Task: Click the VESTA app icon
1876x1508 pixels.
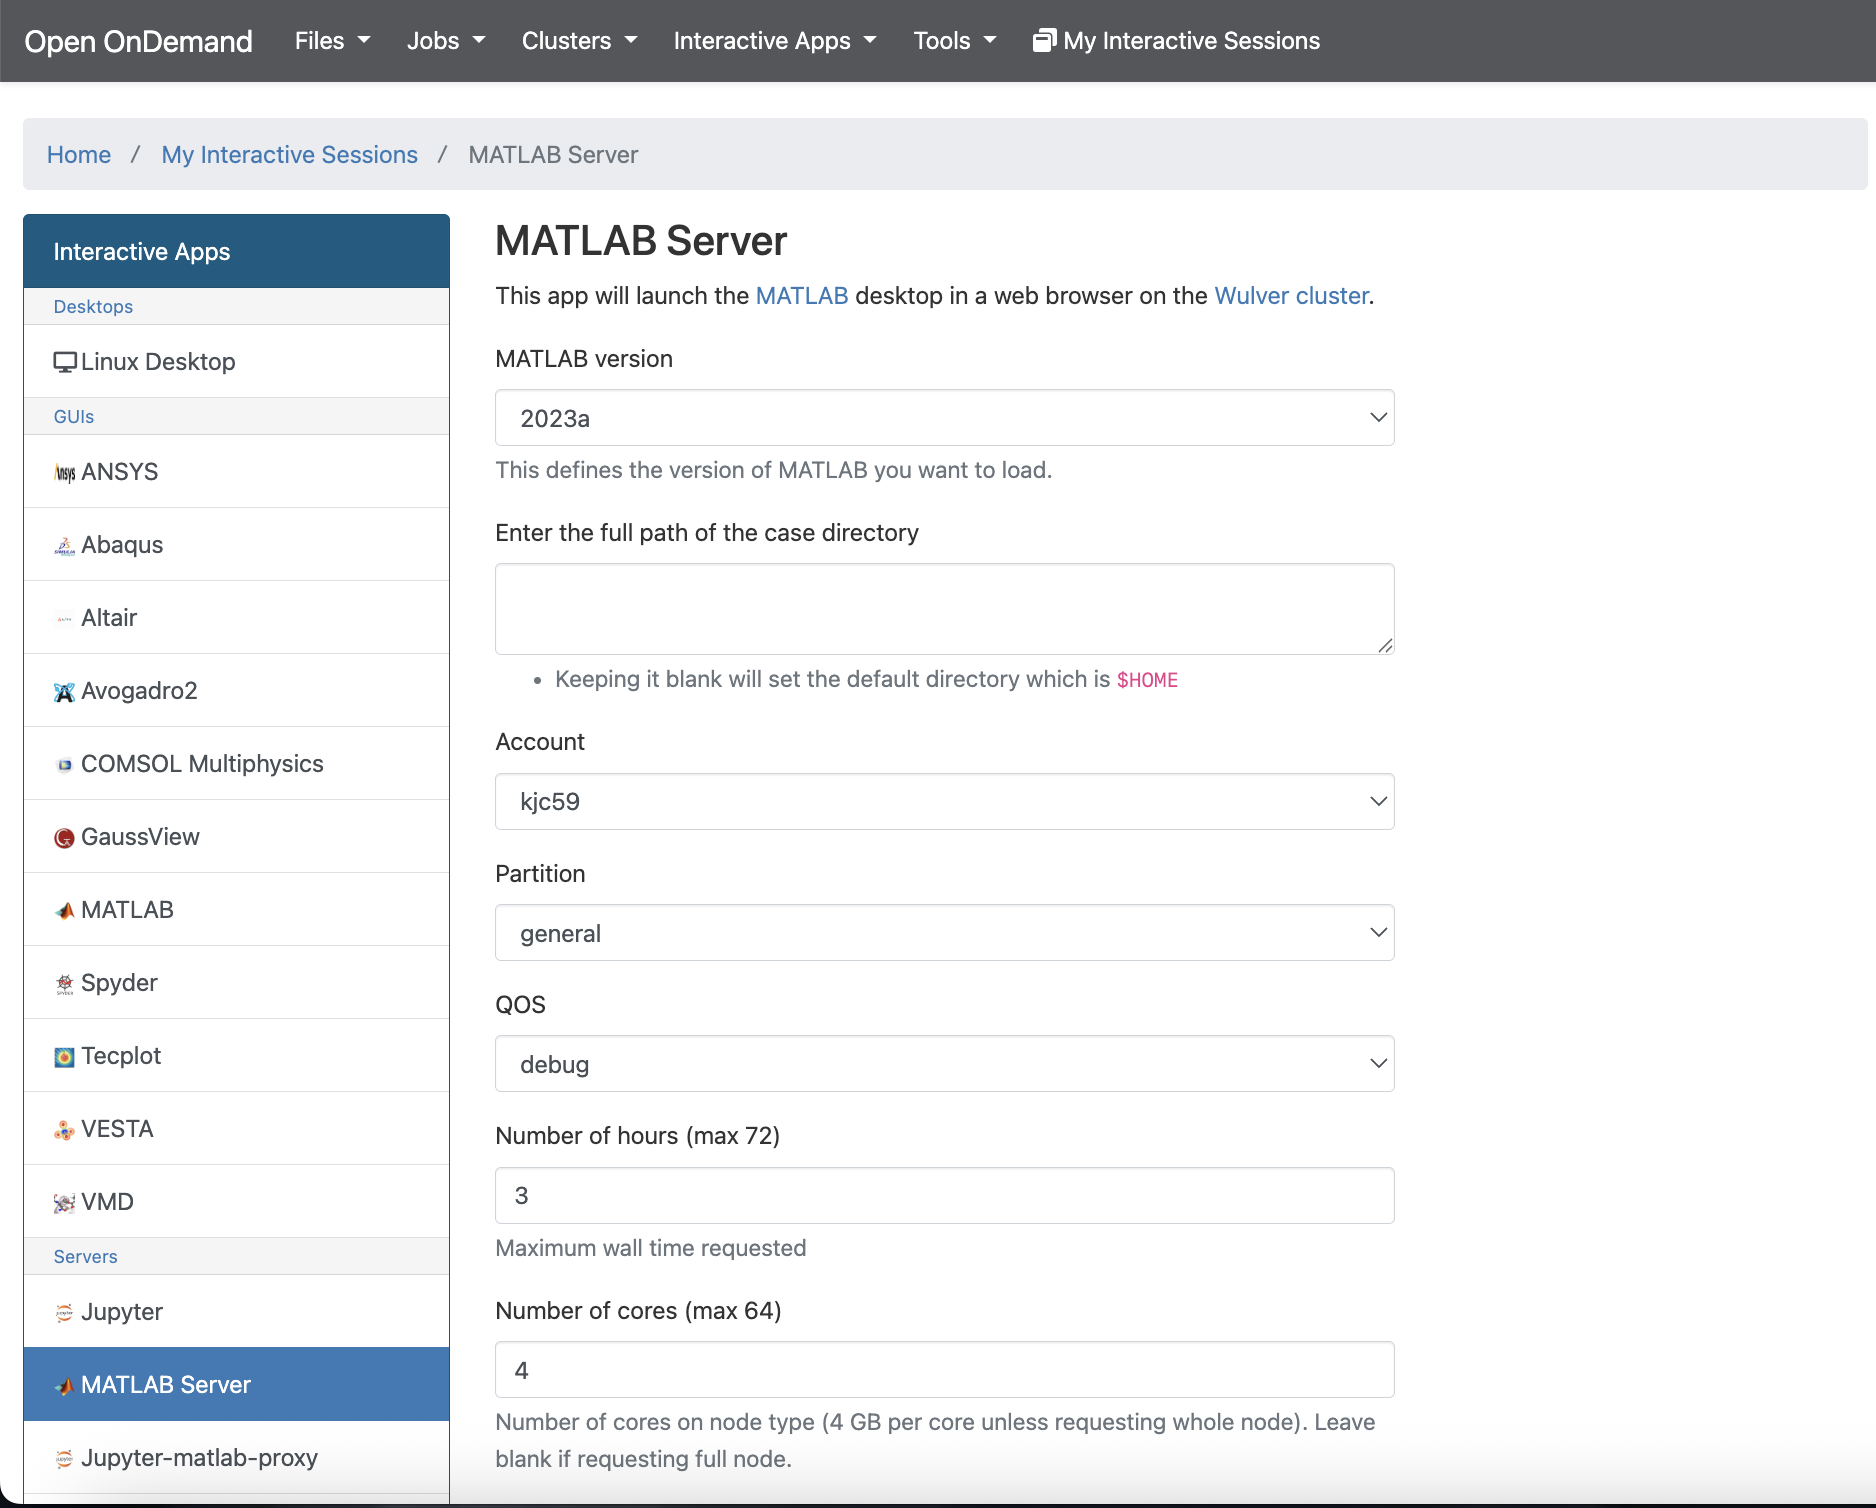Action: (x=65, y=1130)
